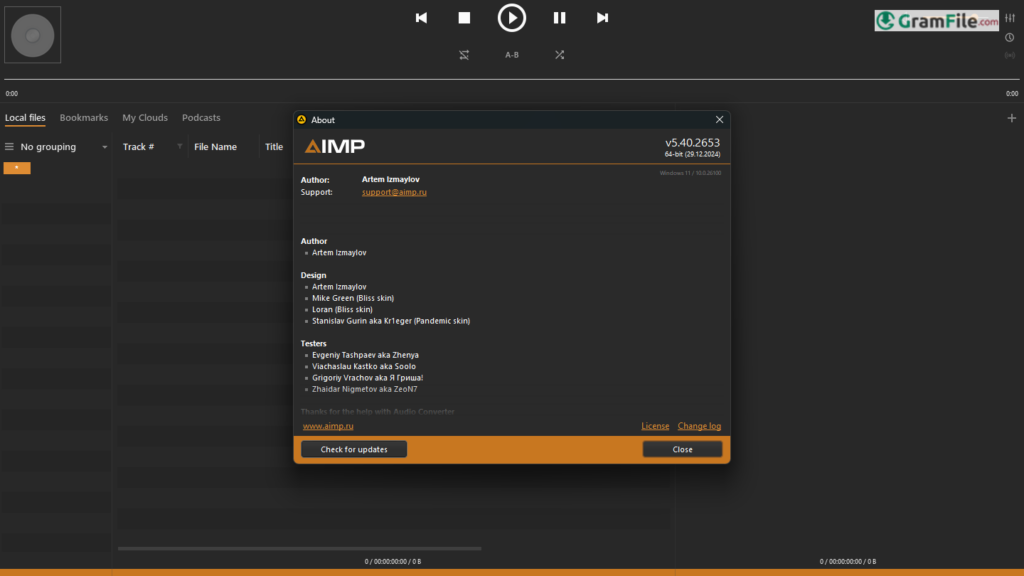Screen dimensions: 1024x576
Task: Open the Track # column filter
Action: pyautogui.click(x=180, y=147)
